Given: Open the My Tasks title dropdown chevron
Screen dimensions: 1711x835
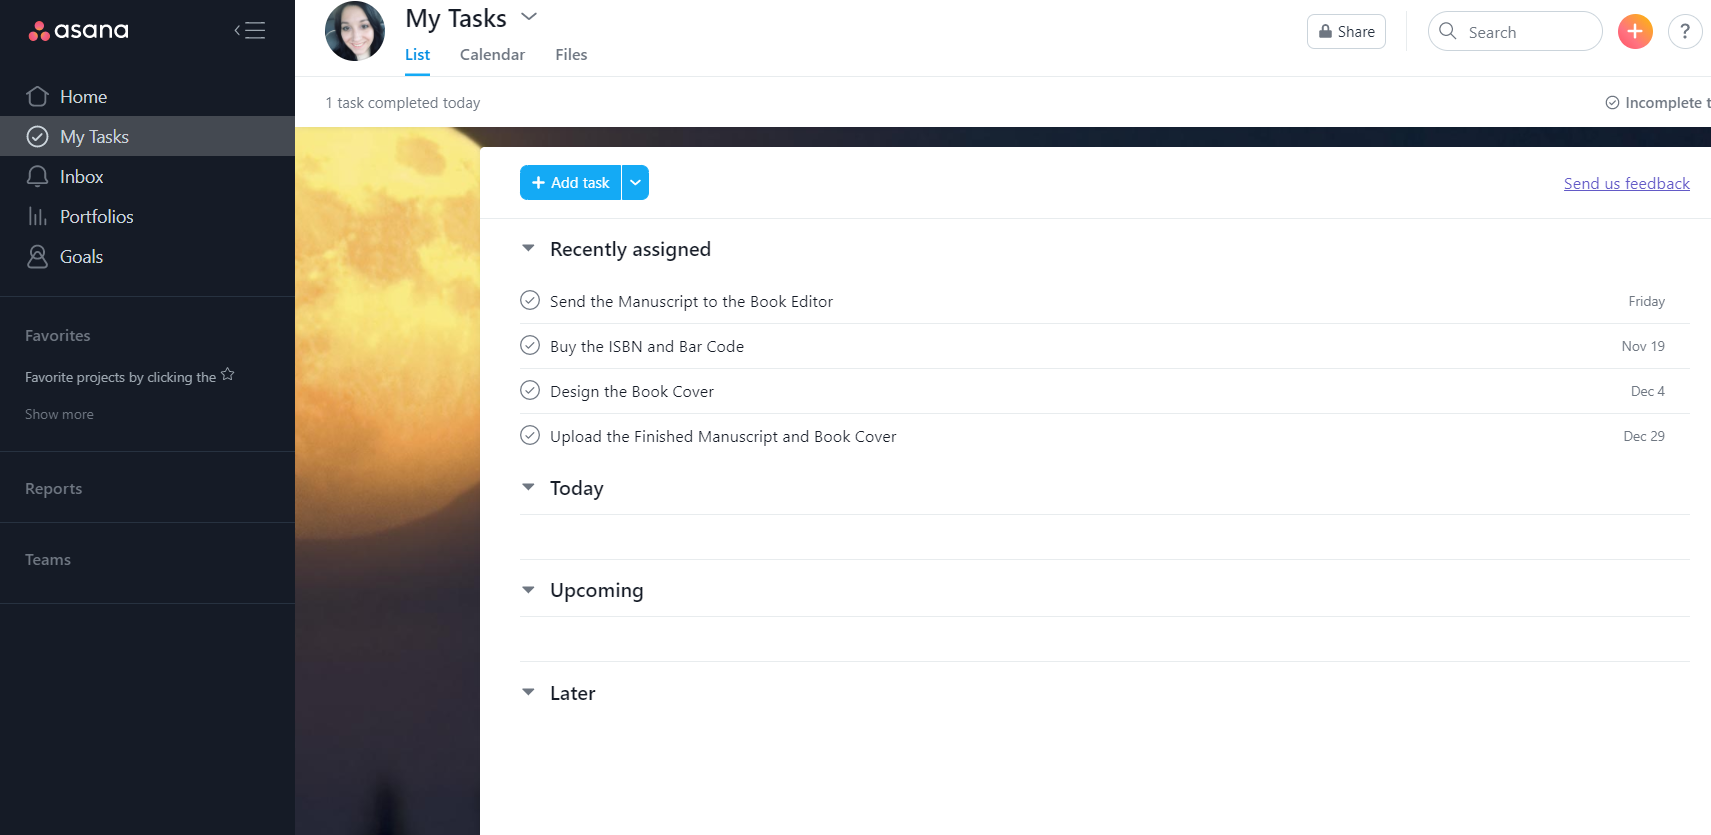Looking at the screenshot, I should tap(530, 17).
